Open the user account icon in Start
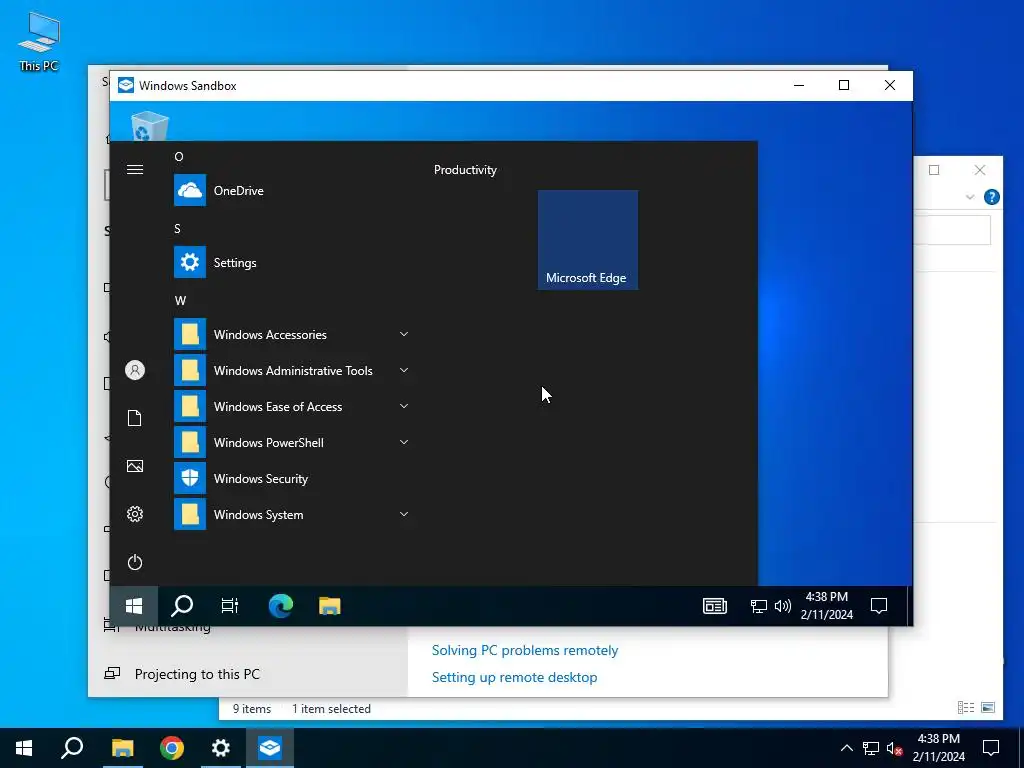Image resolution: width=1024 pixels, height=768 pixels. (135, 370)
